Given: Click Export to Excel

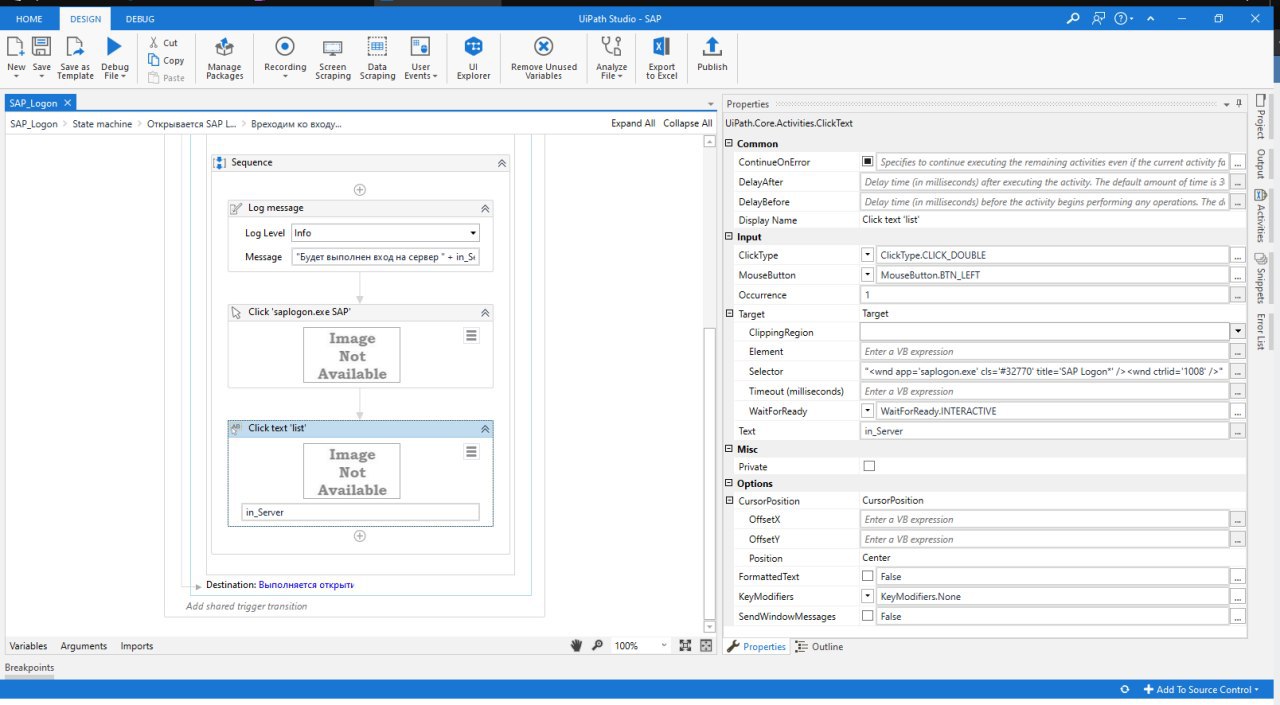Looking at the screenshot, I should 661,58.
